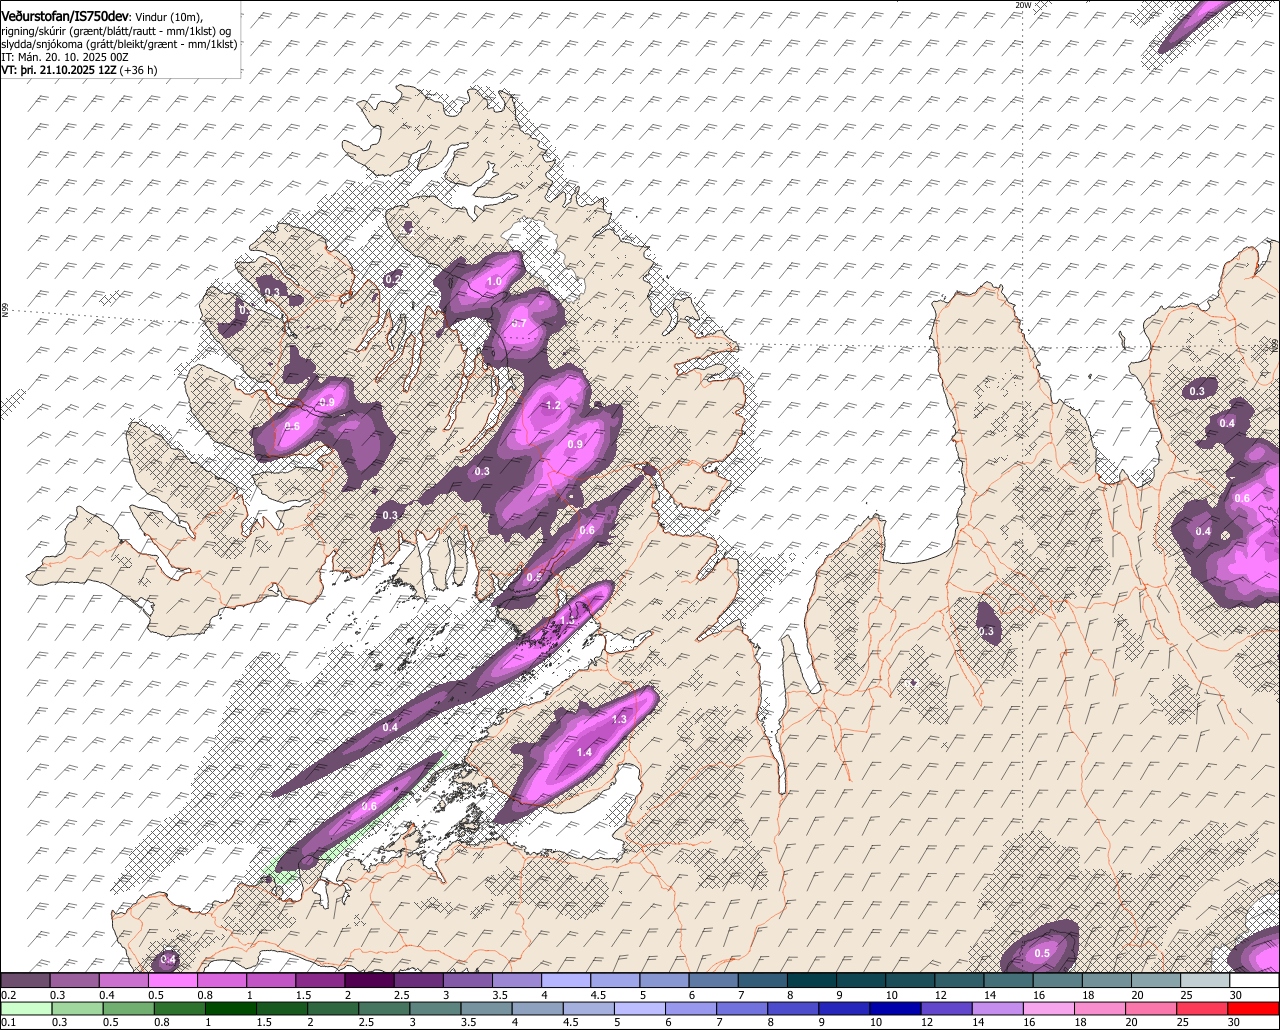
Task: Click the 1.4 precipitation value on the map
Action: click(585, 752)
